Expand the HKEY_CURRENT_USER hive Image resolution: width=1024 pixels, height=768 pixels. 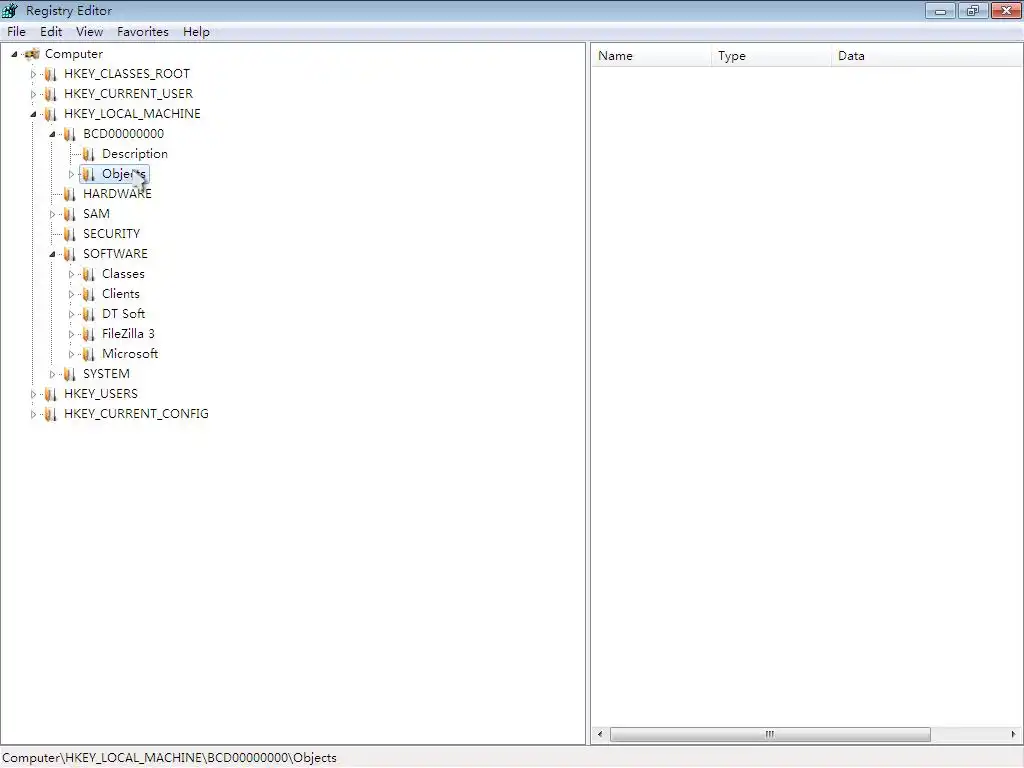coord(33,94)
